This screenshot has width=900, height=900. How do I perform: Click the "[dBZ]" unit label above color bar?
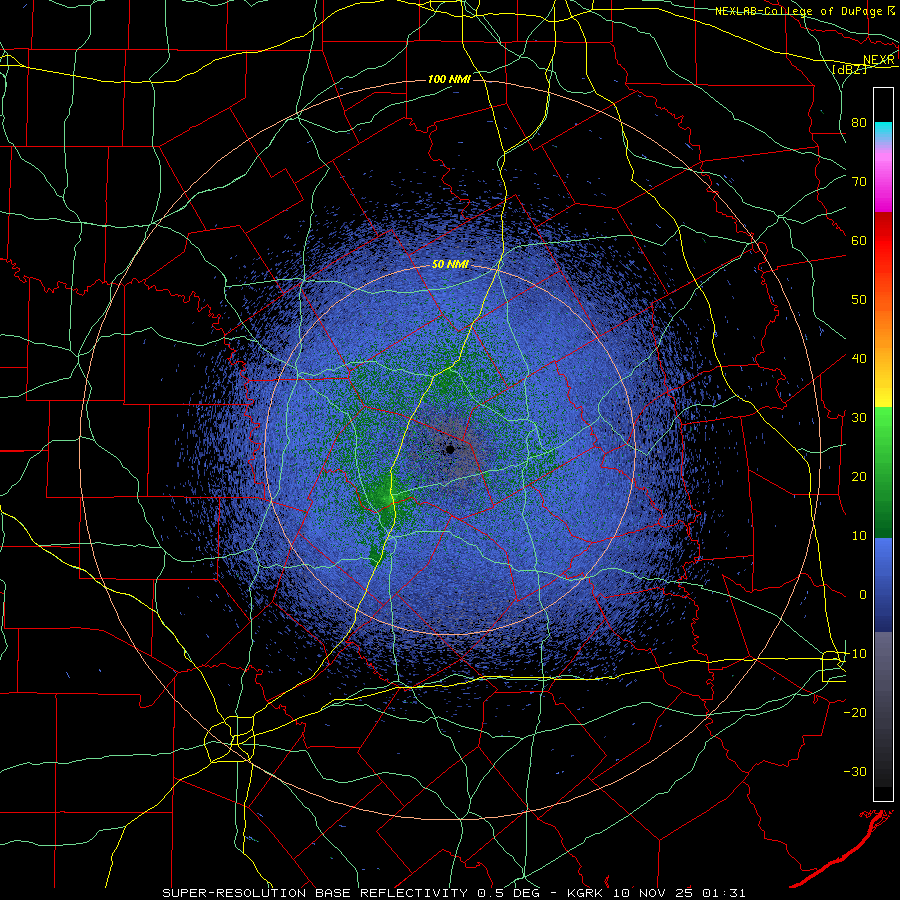tap(849, 69)
